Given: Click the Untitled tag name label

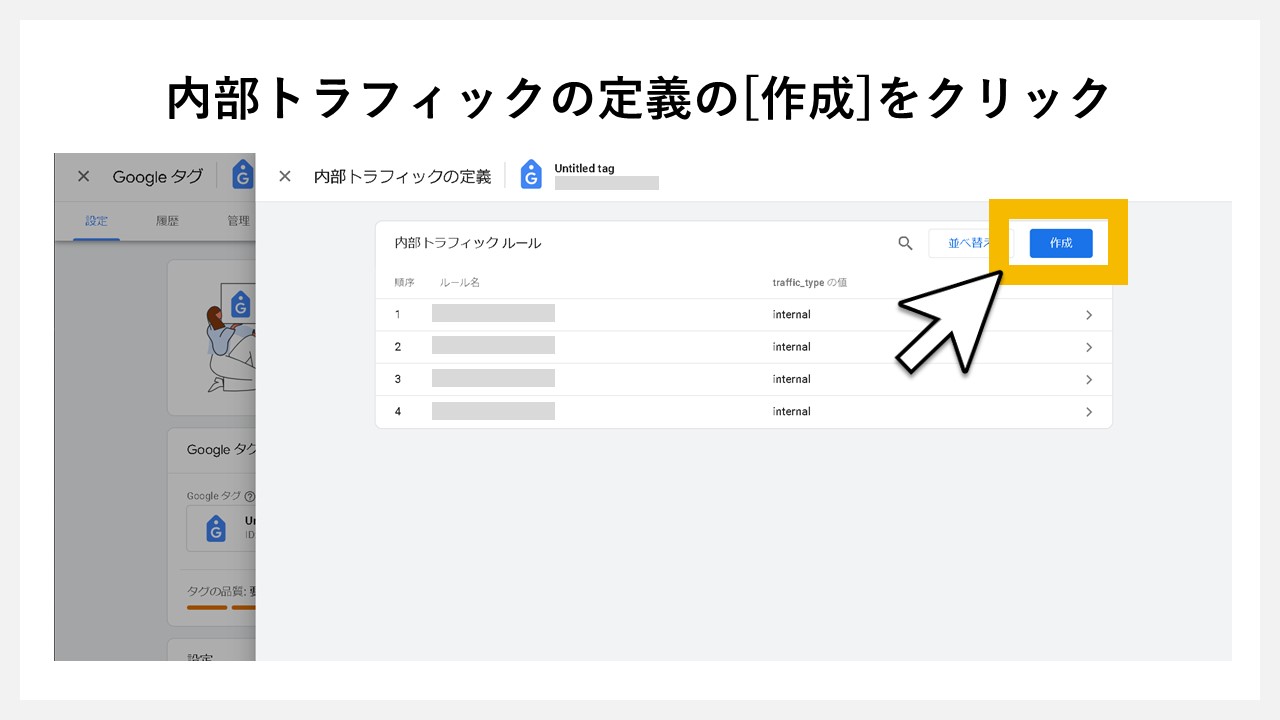Looking at the screenshot, I should tap(585, 168).
